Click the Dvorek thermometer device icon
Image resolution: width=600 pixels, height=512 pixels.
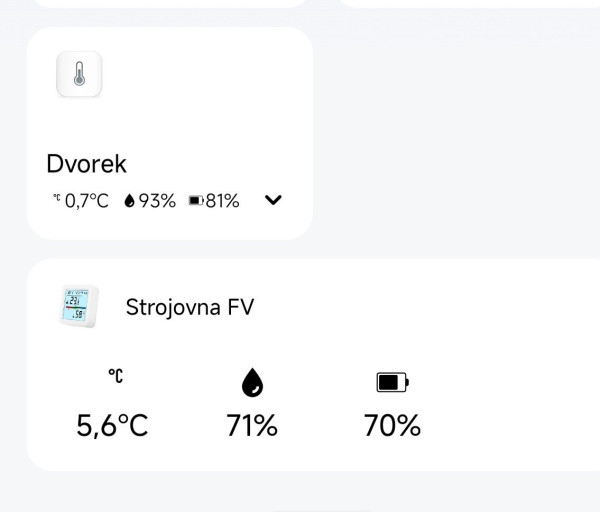[79, 75]
